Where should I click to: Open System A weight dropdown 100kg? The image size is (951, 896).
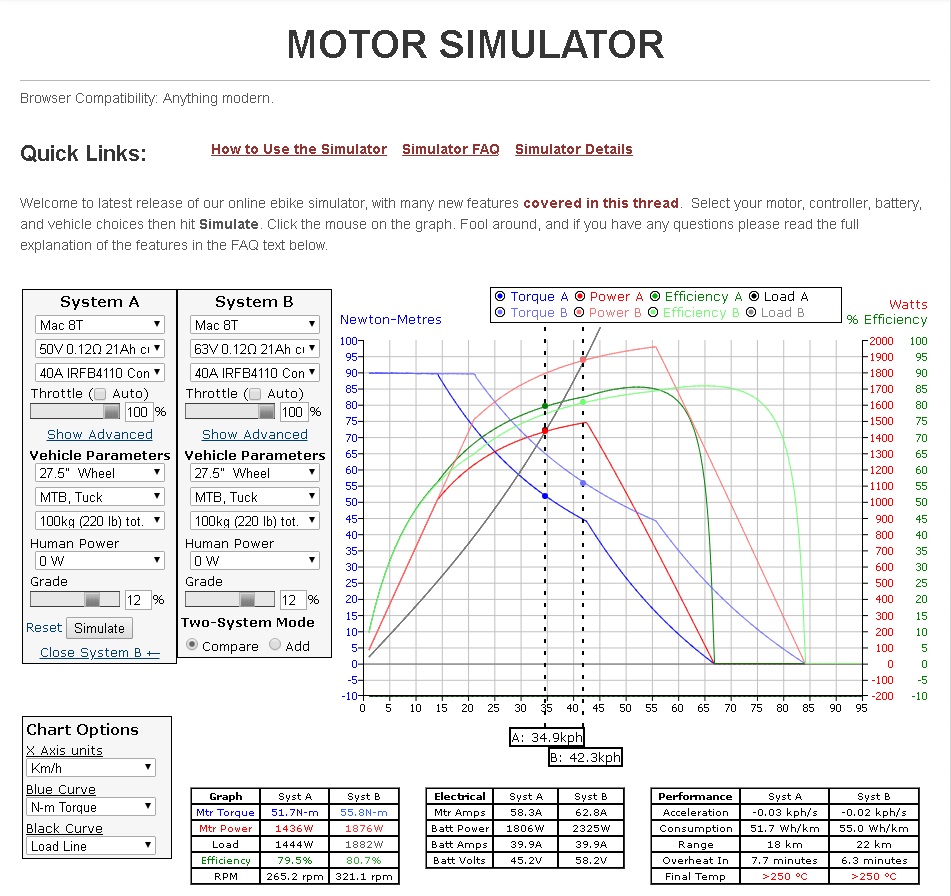100,520
